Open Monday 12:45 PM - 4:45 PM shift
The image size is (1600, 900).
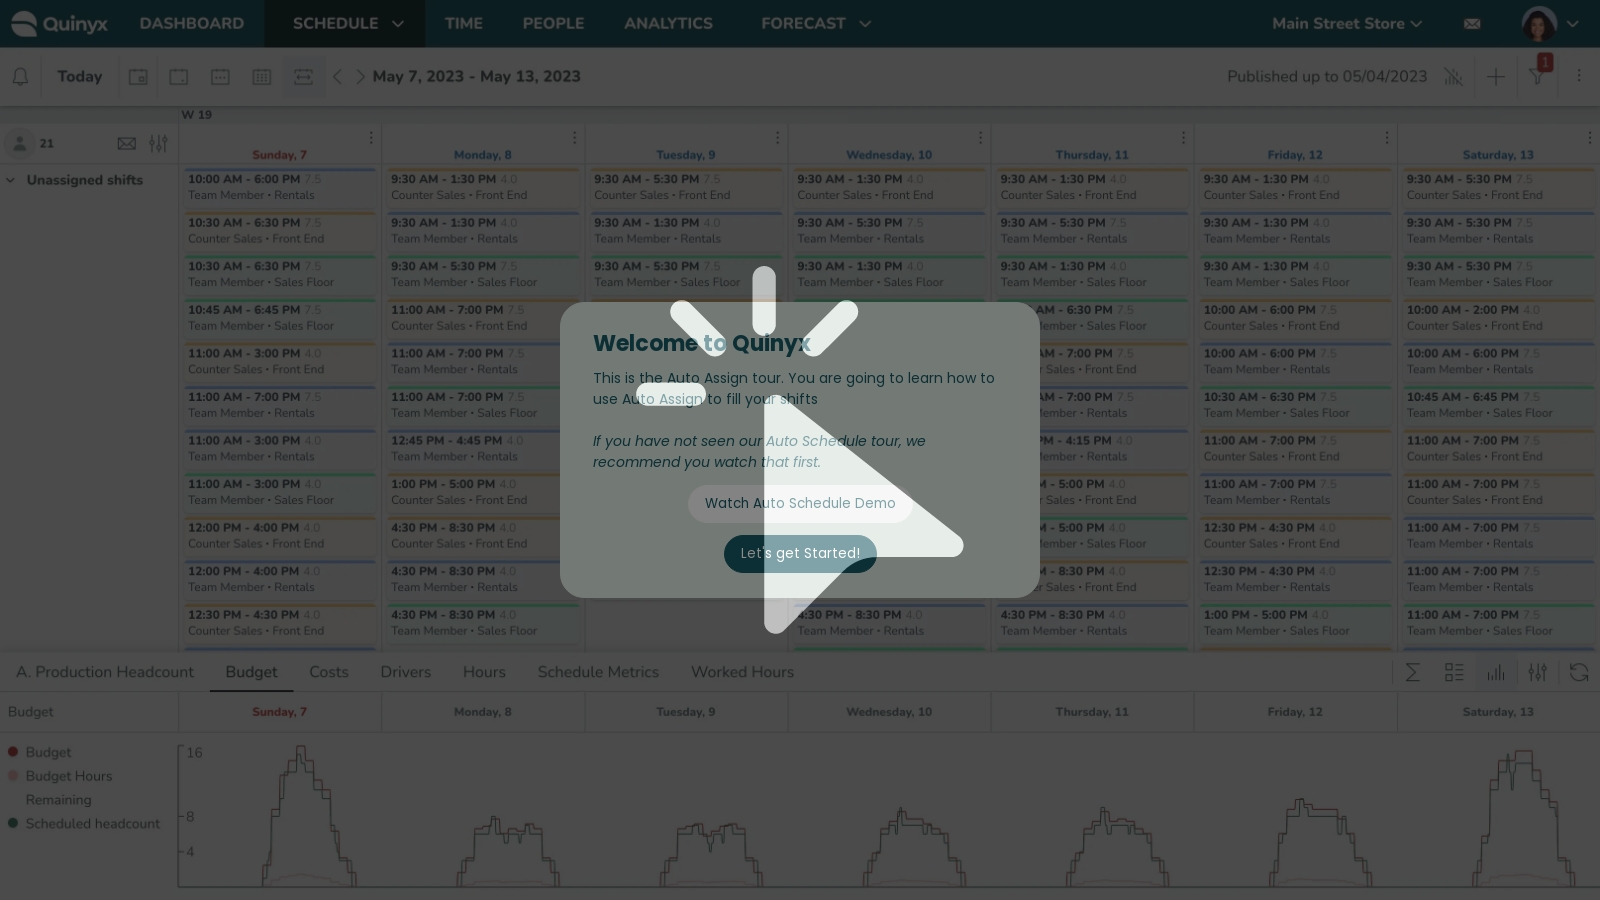click(x=483, y=448)
